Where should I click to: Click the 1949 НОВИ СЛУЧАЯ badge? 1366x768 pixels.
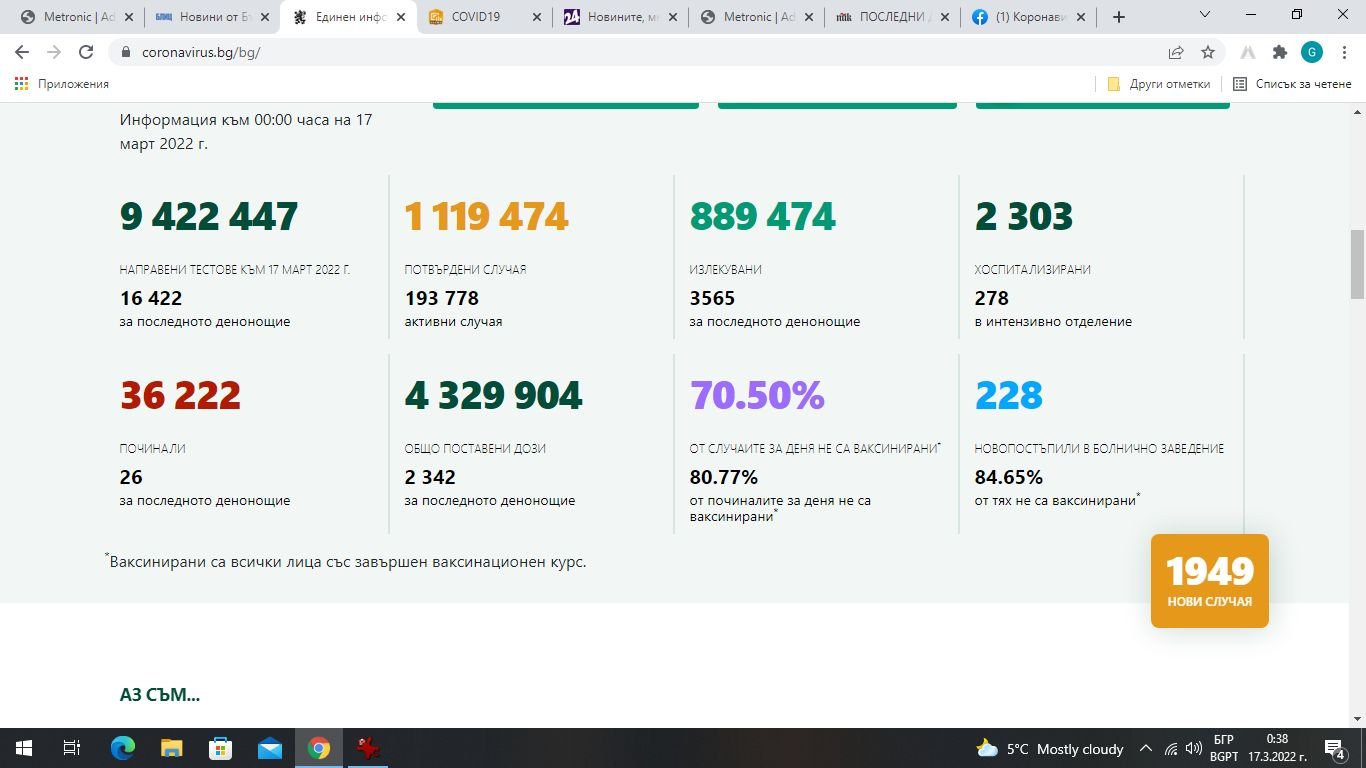[1209, 581]
